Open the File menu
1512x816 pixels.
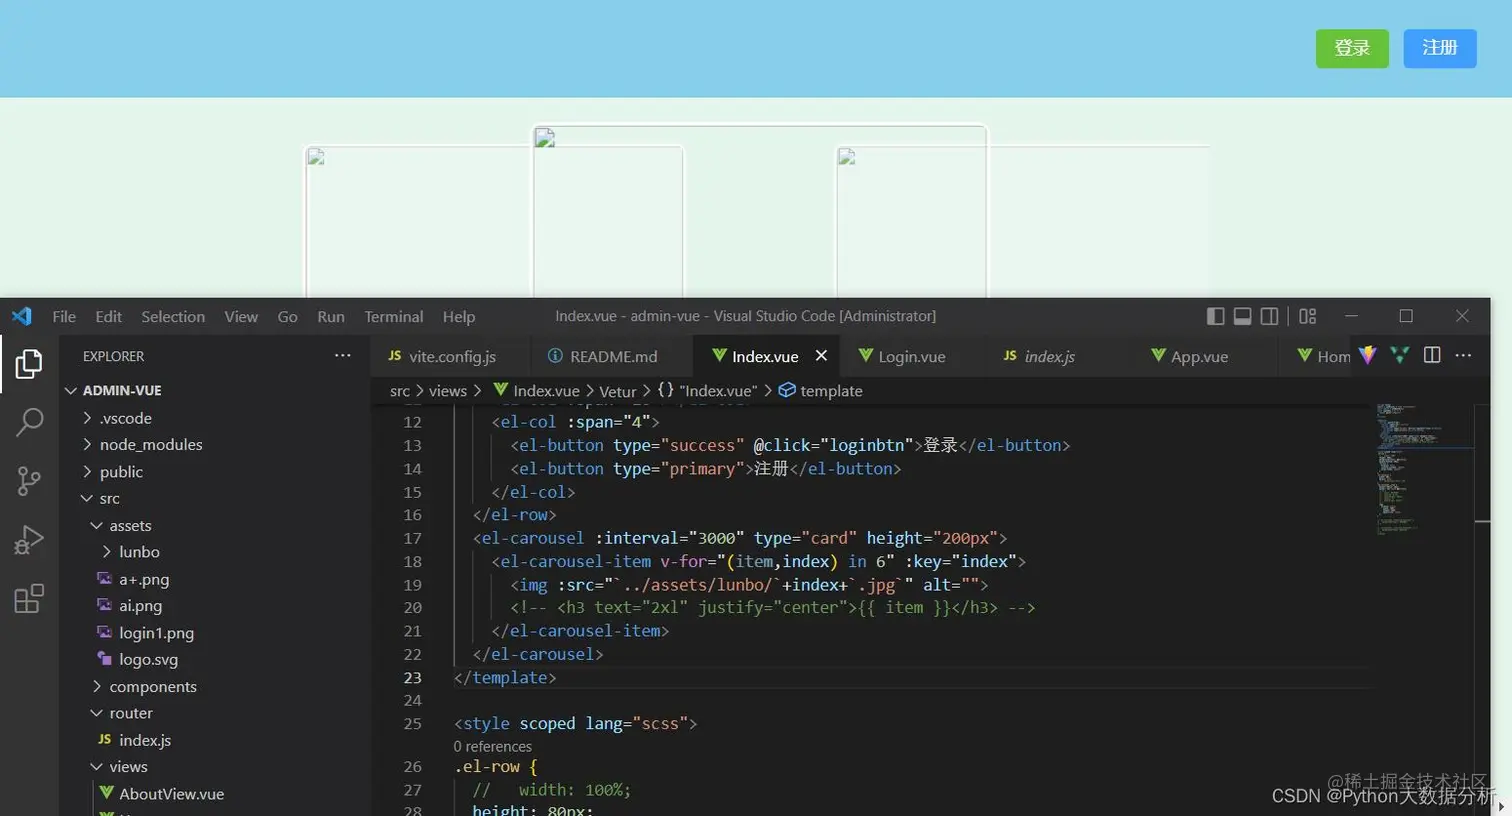point(64,316)
